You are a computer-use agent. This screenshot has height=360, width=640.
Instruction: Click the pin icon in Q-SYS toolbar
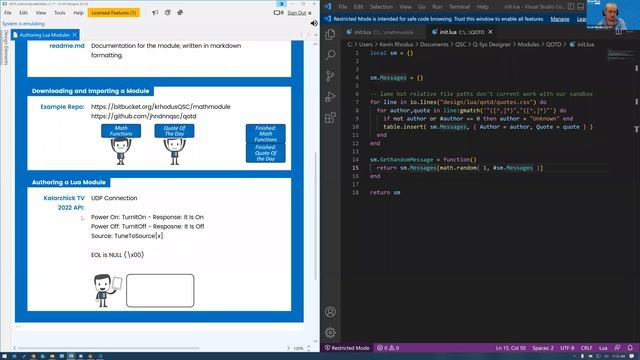click(x=180, y=13)
